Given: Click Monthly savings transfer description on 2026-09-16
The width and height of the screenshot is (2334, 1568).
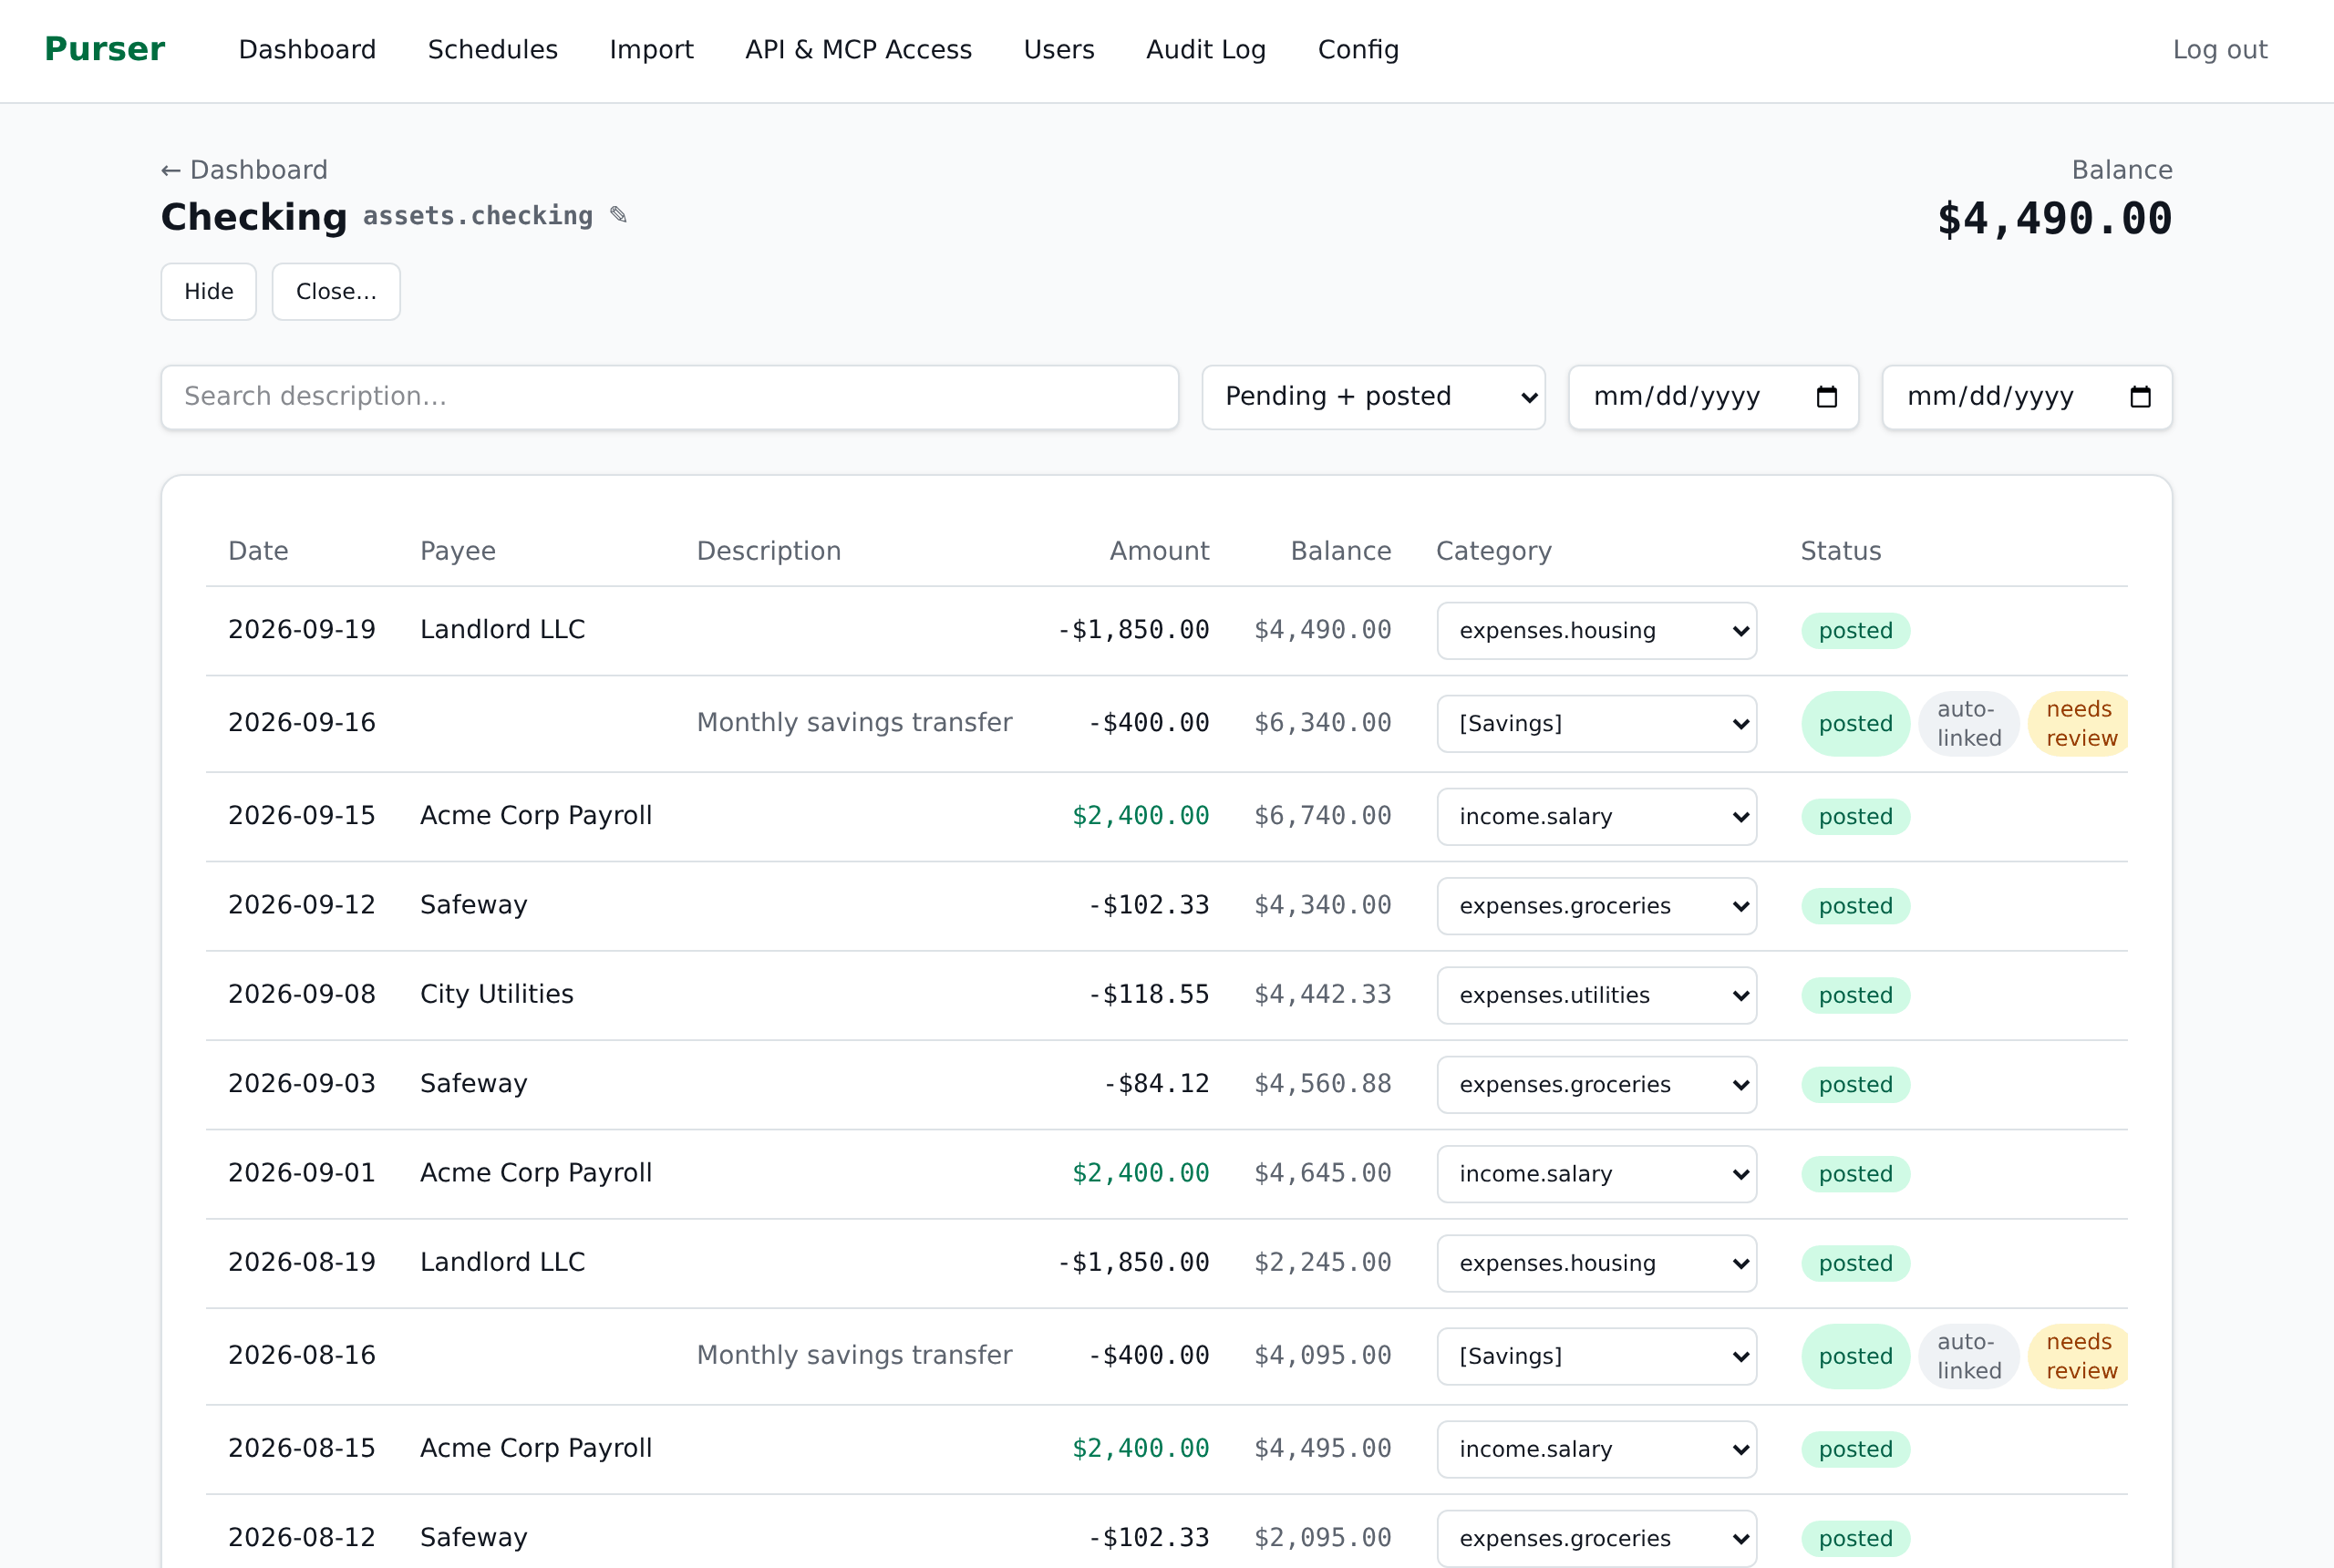Looking at the screenshot, I should (x=854, y=723).
